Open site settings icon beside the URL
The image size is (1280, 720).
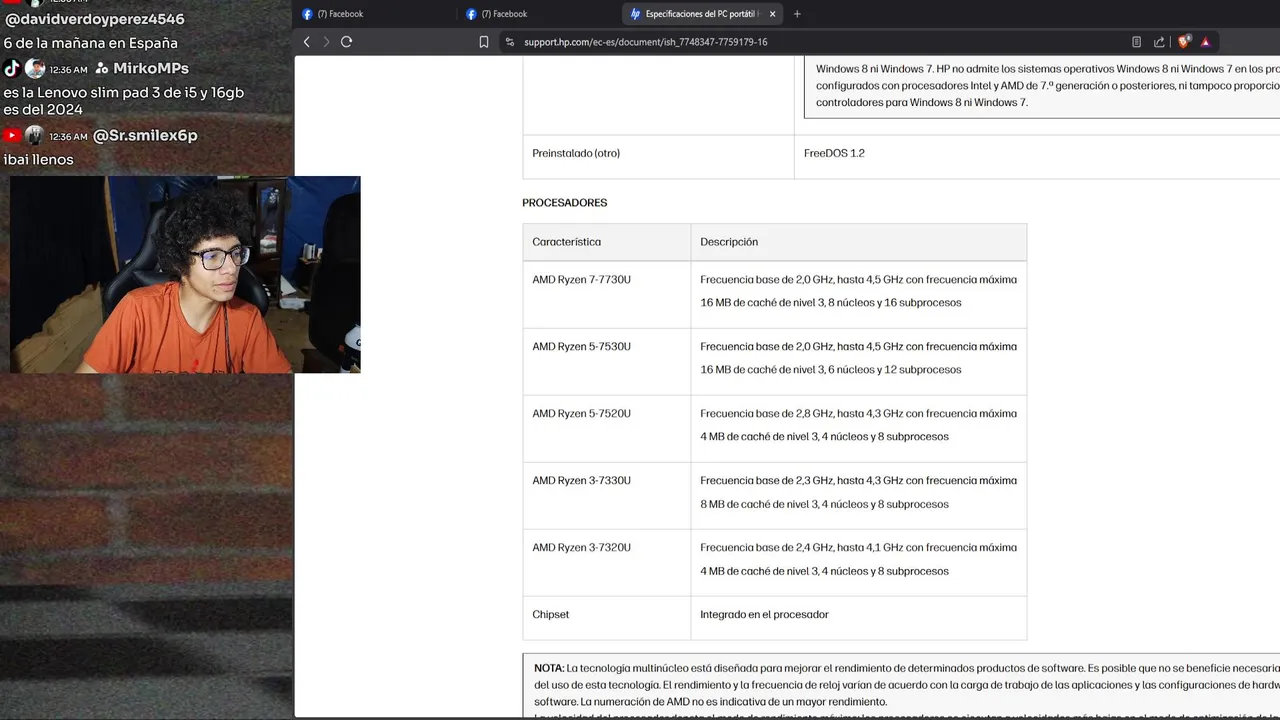point(509,42)
